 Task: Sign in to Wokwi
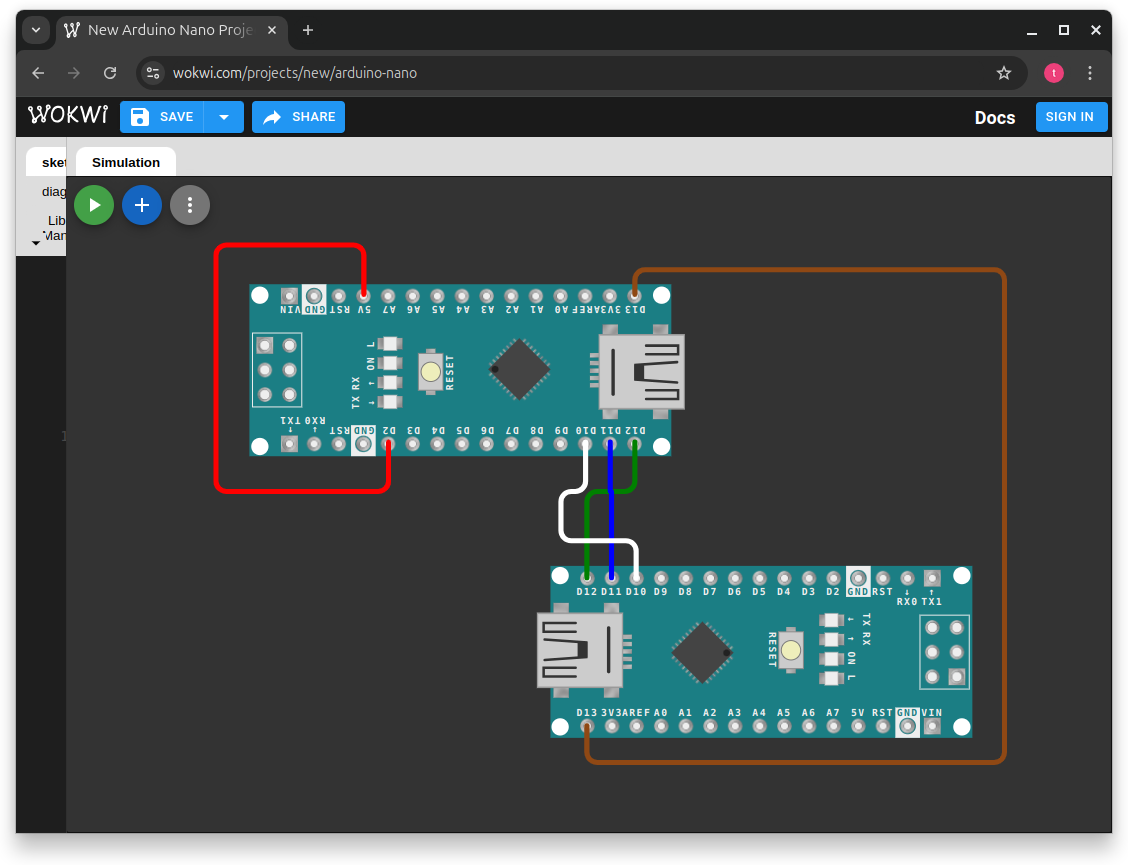[x=1071, y=116]
